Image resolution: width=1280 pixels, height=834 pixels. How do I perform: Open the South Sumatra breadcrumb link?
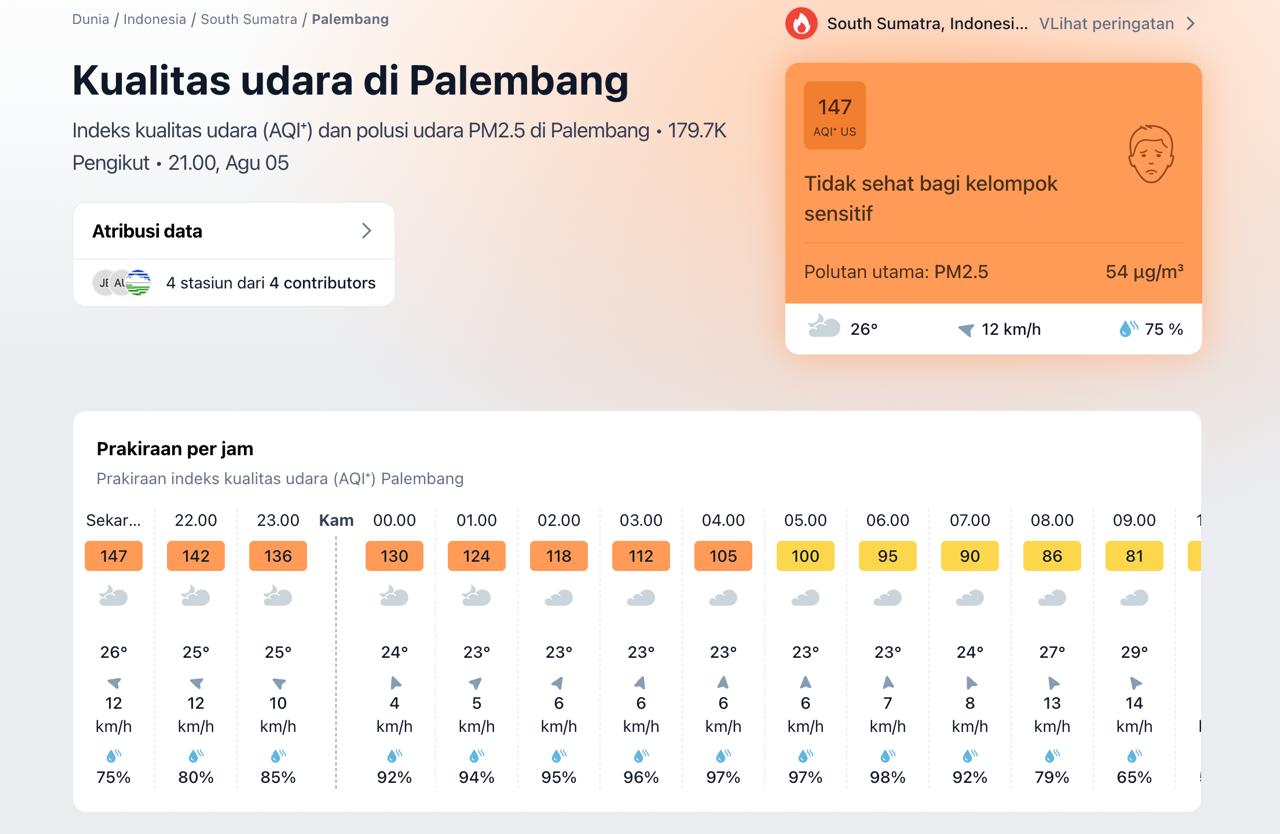(x=249, y=19)
